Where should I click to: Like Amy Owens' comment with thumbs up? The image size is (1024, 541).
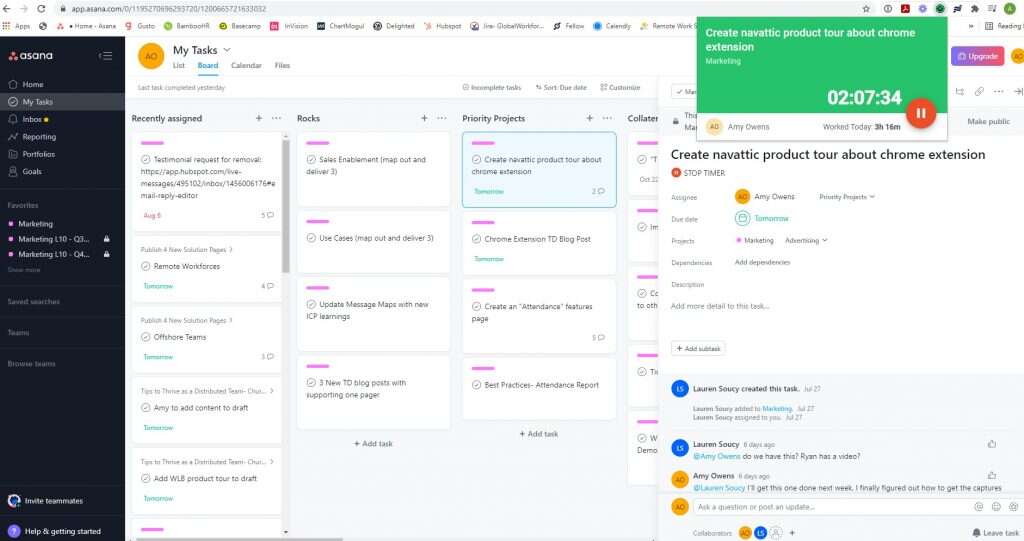pos(991,476)
